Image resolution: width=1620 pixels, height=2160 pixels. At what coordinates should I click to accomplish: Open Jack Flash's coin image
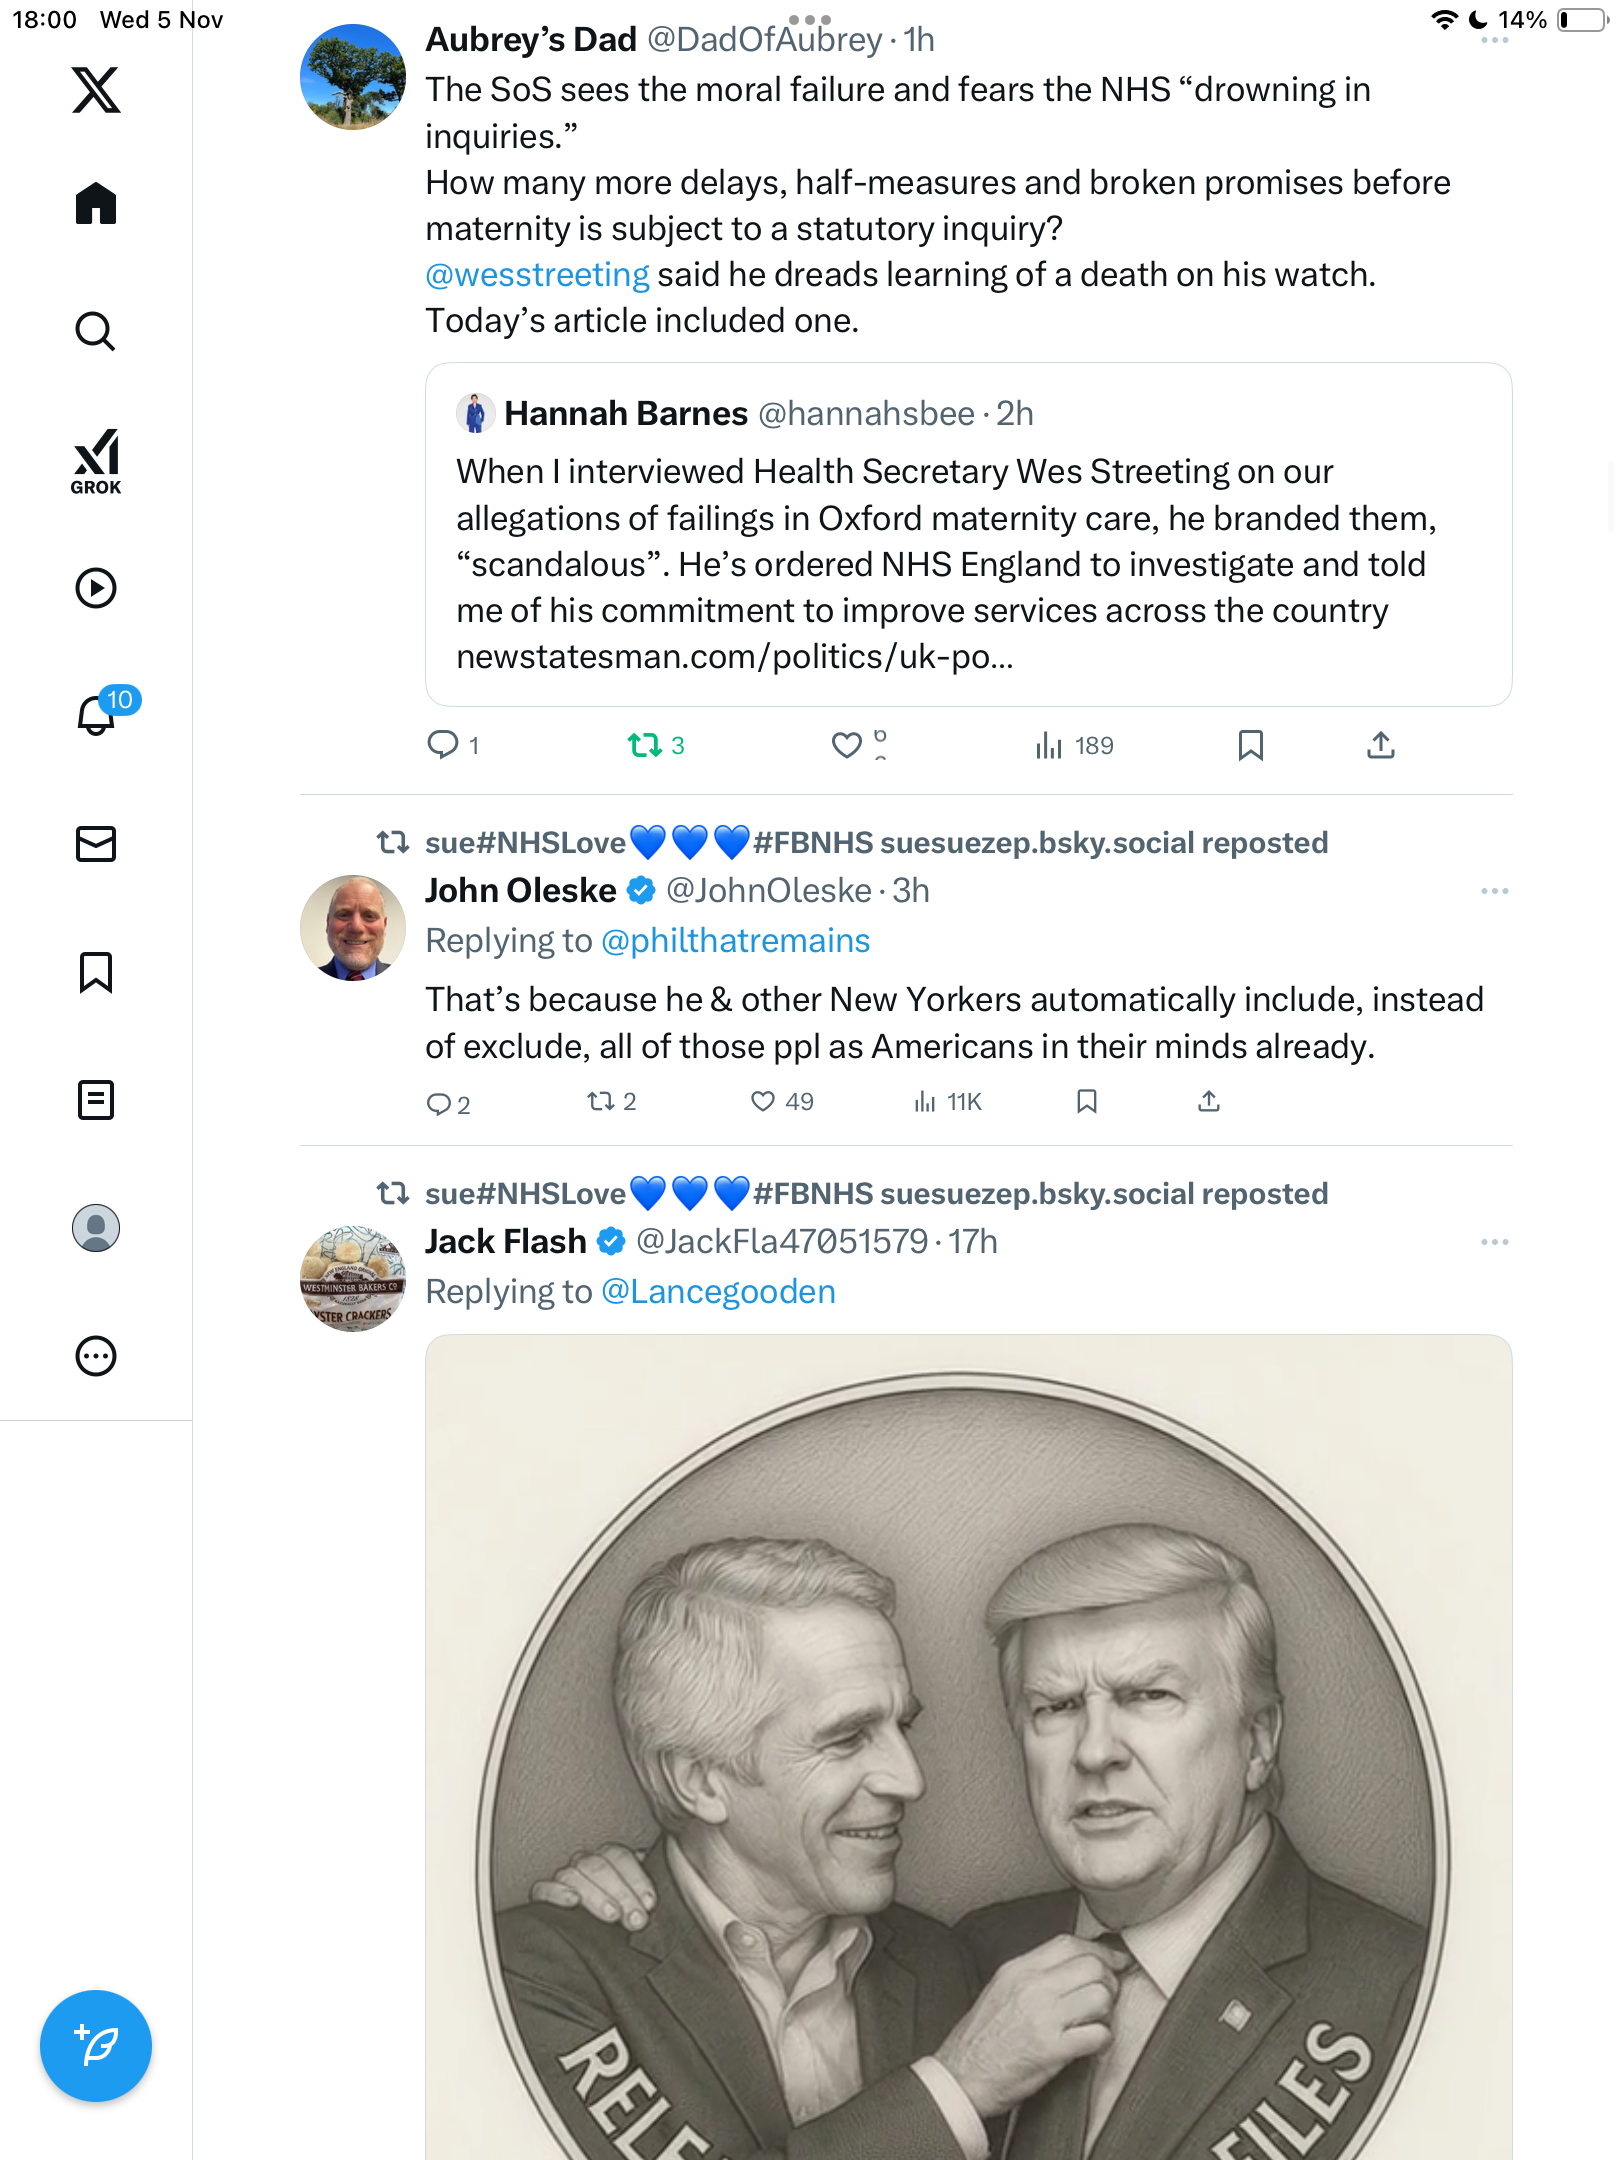968,1750
